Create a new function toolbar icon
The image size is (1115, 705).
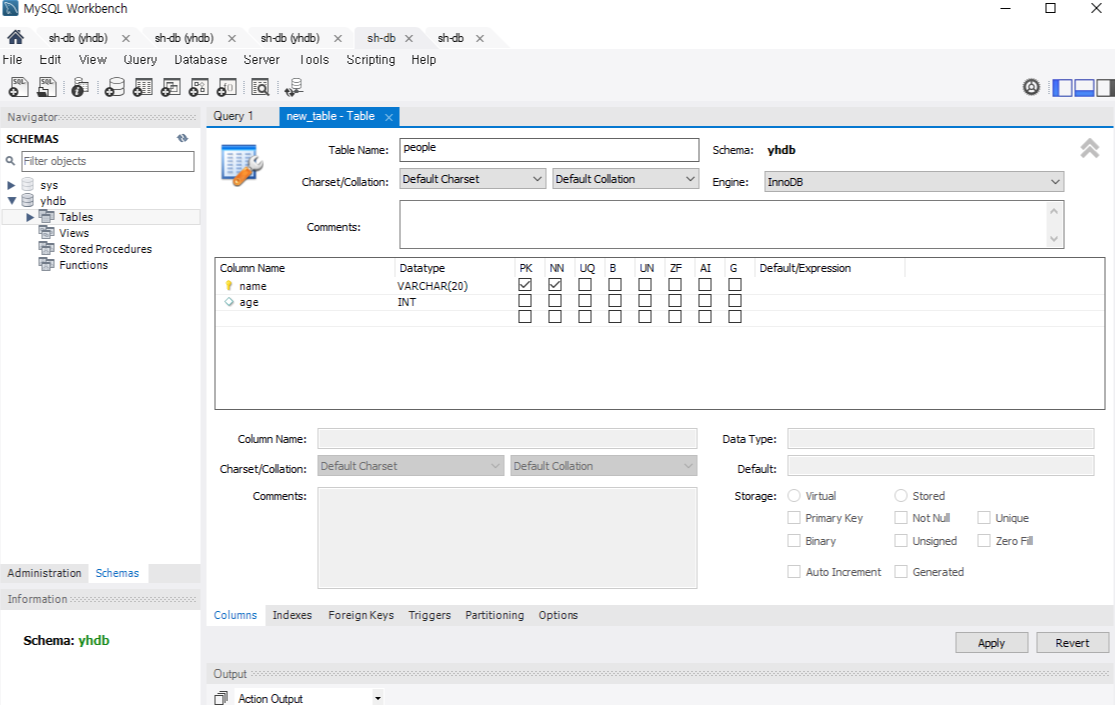[x=227, y=87]
